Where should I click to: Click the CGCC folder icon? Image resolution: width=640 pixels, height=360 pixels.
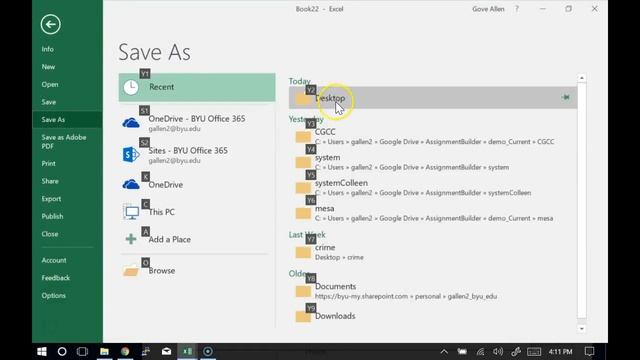coord(303,137)
